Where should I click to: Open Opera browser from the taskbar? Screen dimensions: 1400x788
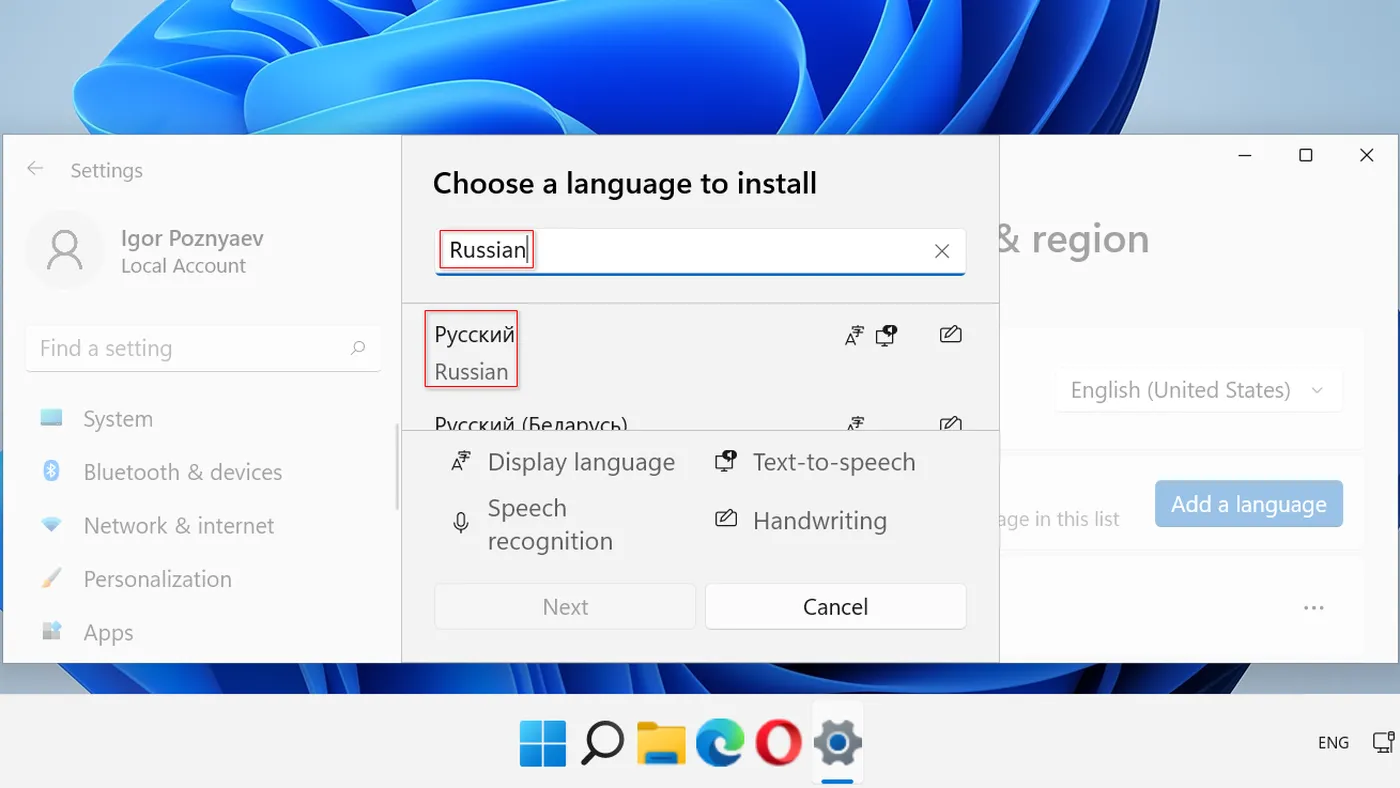point(778,743)
